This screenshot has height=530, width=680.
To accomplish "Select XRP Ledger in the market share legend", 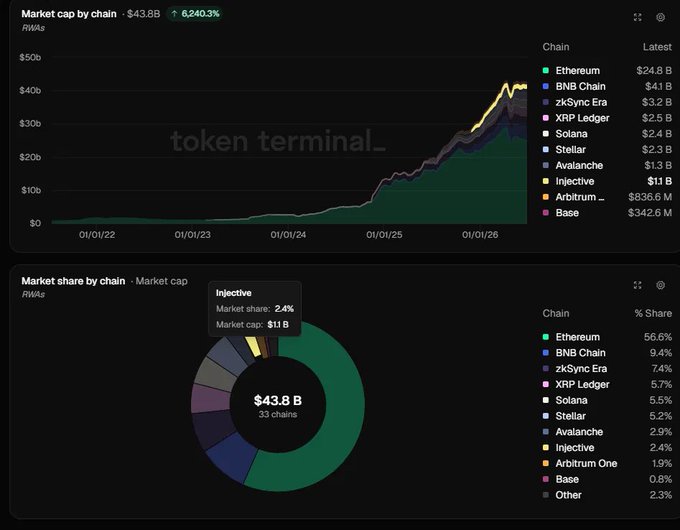I will click(x=582, y=384).
